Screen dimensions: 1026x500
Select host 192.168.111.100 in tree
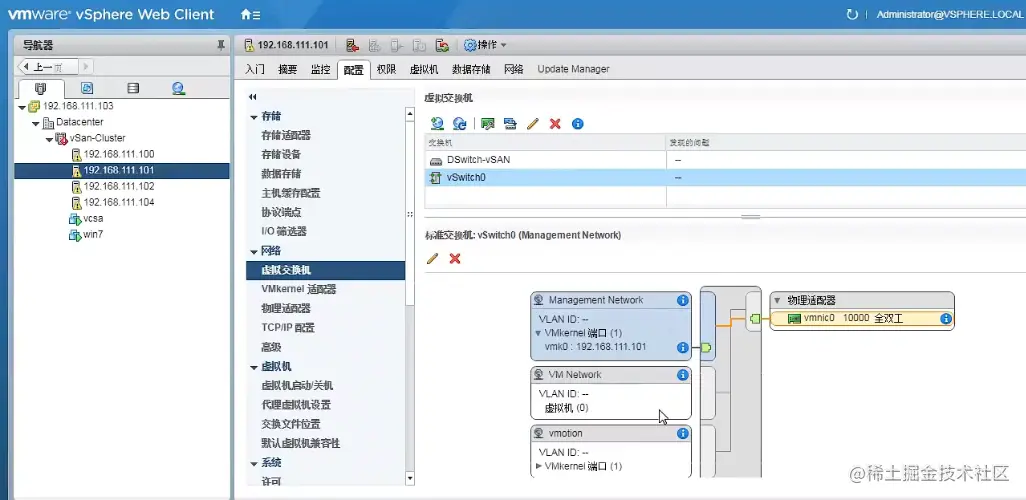[118, 154]
